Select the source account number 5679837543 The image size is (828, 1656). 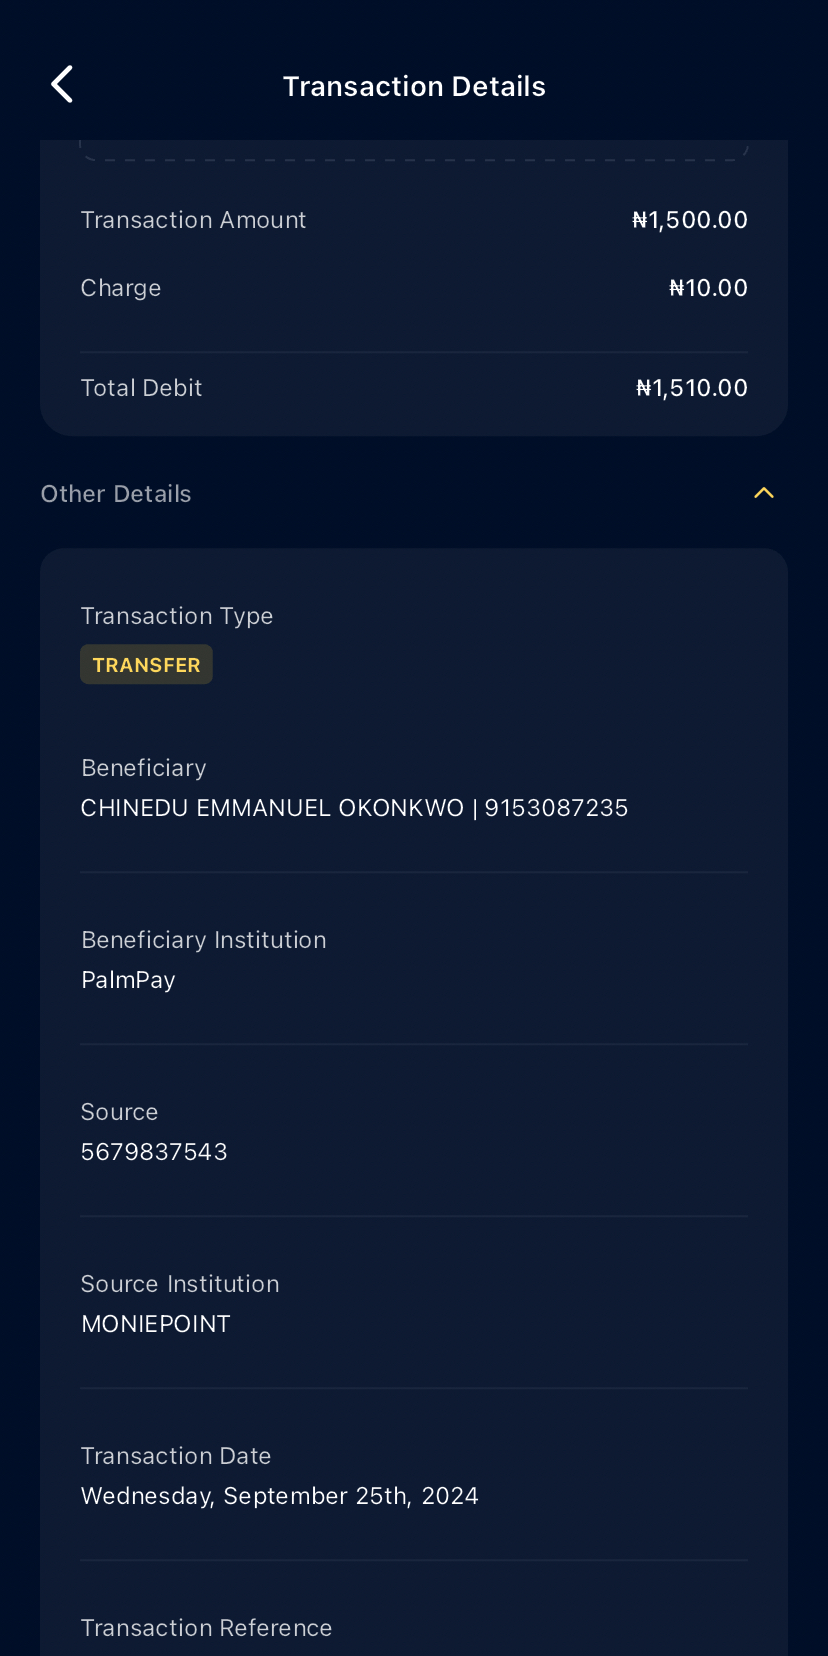154,1152
